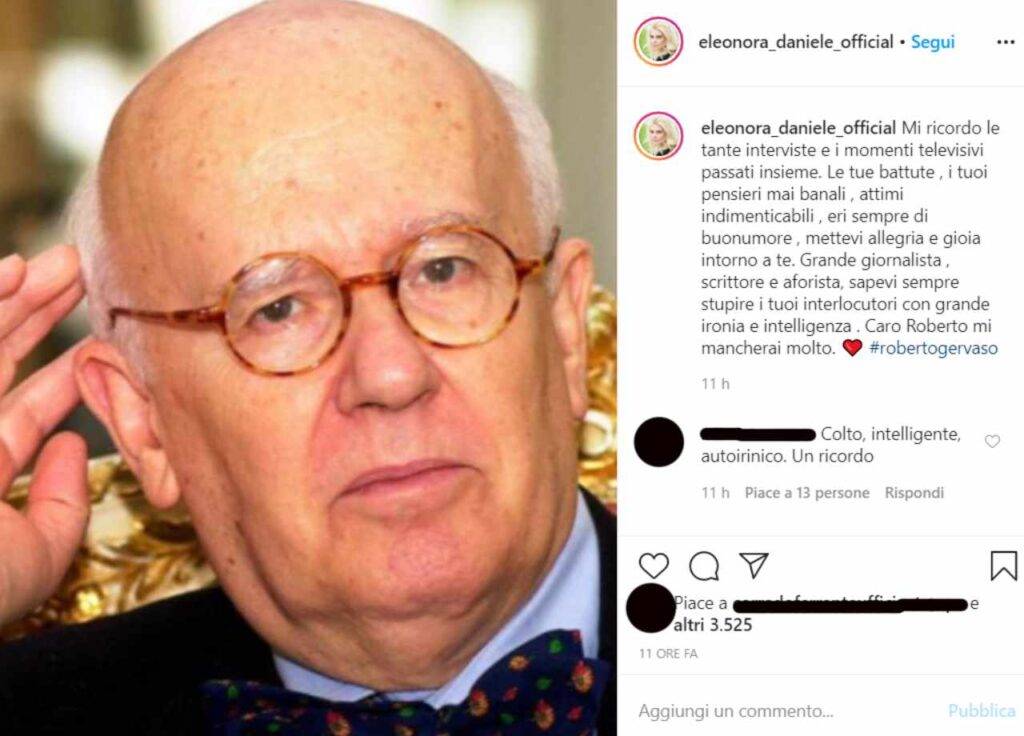Open the eleonora_daniele_official header profile picture

(x=658, y=42)
